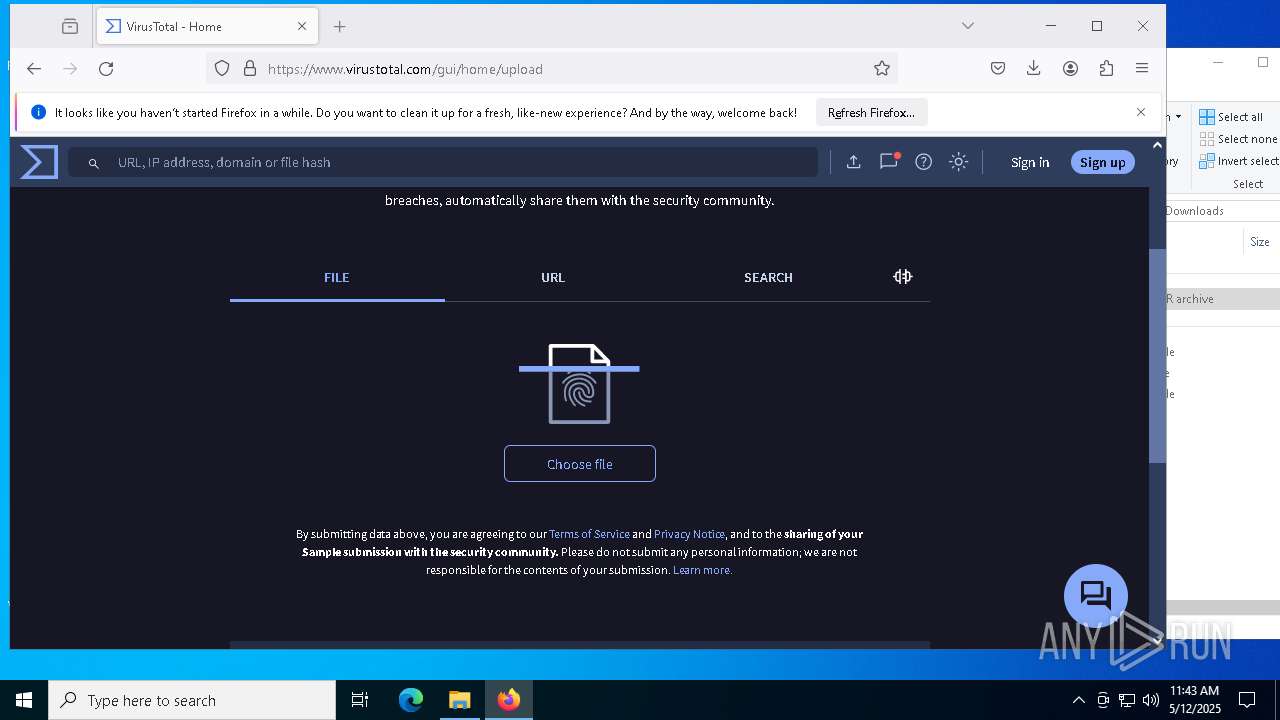Screen dimensions: 1280x720
Task: Show hidden system tray icons chevron
Action: (1078, 700)
